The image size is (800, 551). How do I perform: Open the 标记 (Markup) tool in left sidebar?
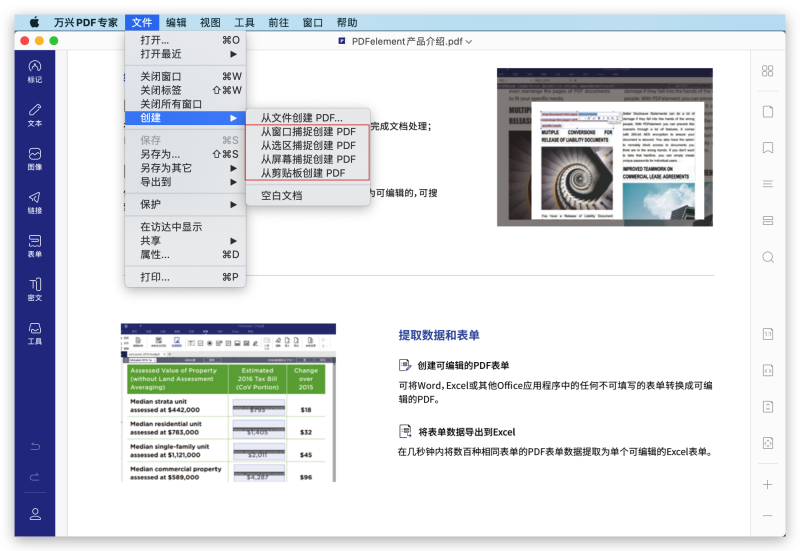point(35,70)
